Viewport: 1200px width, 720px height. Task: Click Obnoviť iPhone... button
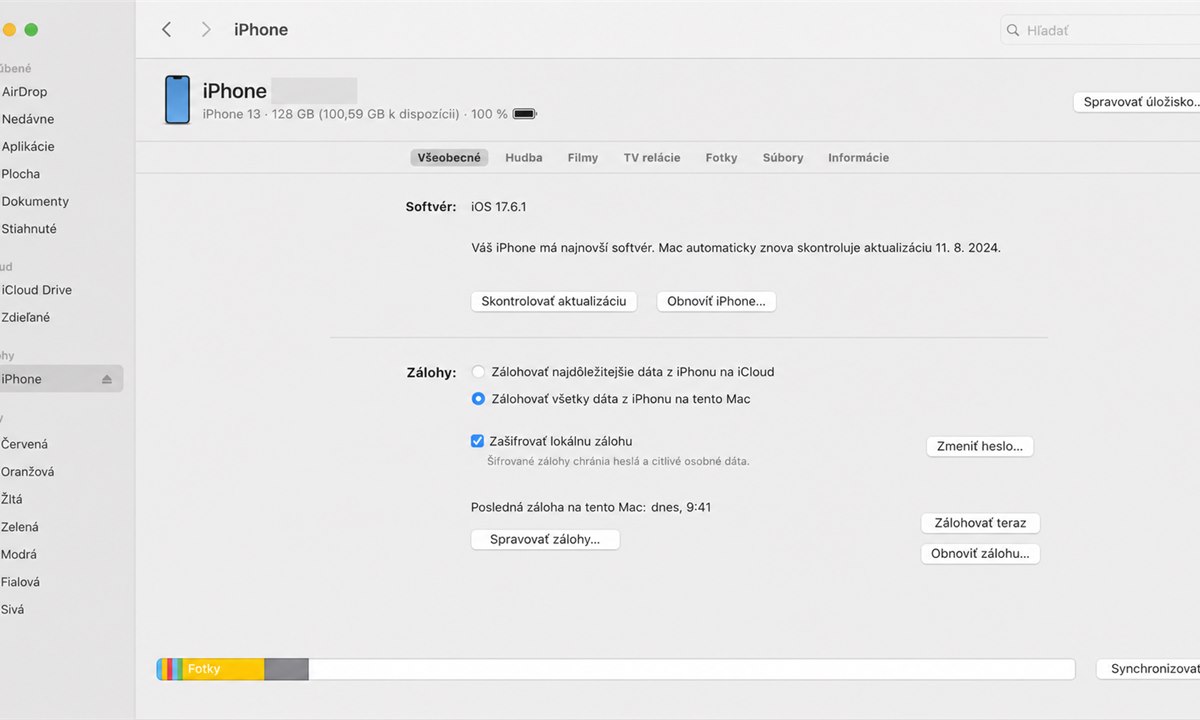(716, 301)
